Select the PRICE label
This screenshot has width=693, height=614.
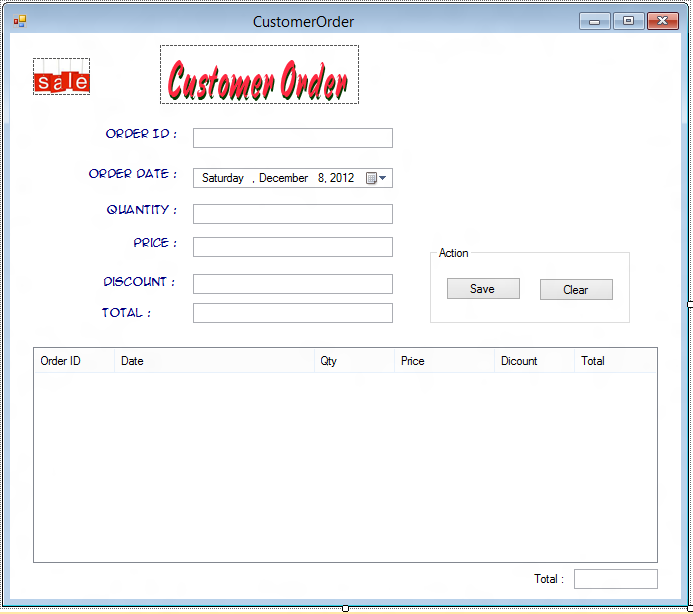[x=155, y=243]
